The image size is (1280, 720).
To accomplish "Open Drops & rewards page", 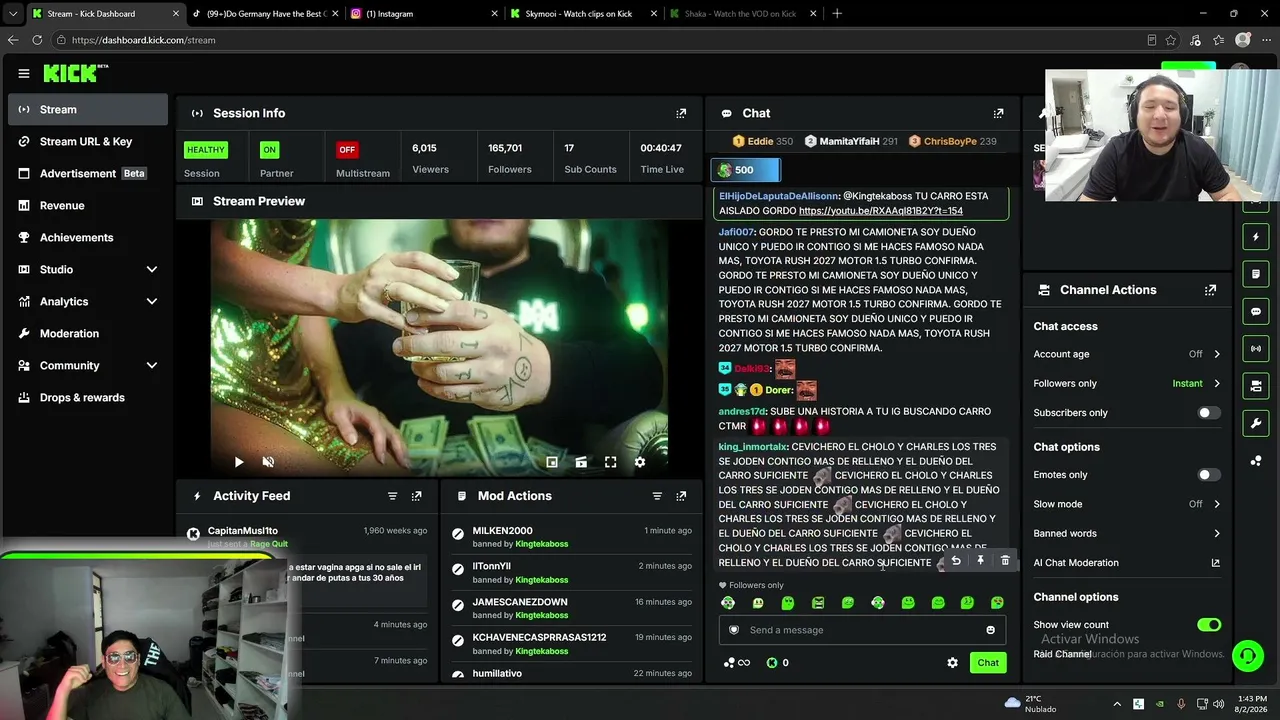I will click(x=88, y=398).
